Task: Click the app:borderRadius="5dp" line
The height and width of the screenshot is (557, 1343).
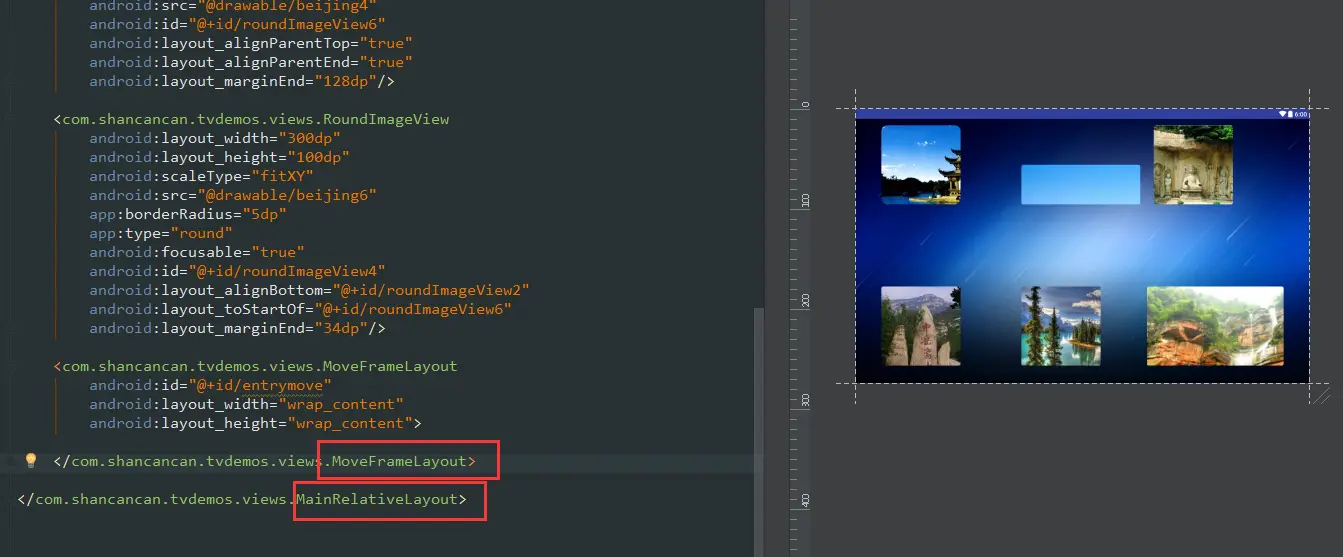Action: 188,214
